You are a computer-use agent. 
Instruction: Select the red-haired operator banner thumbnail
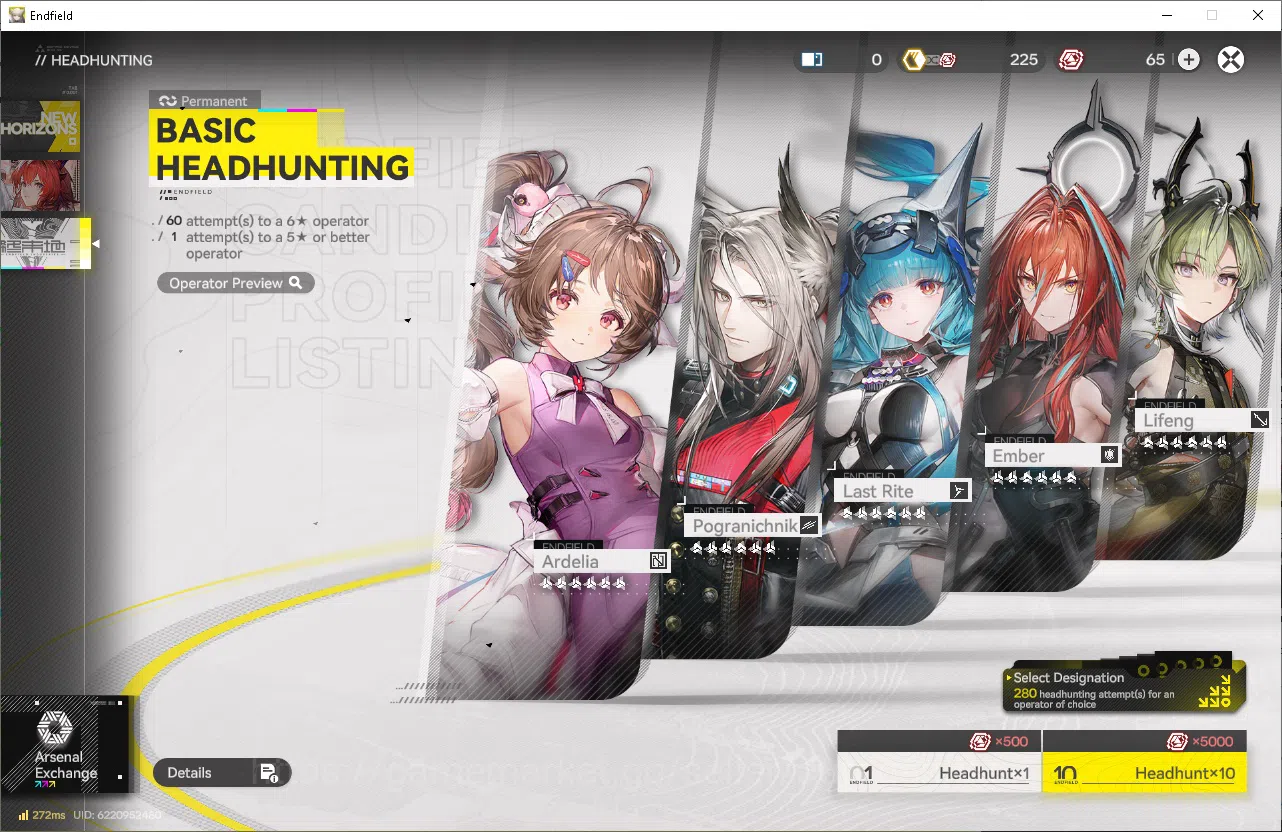coord(40,186)
